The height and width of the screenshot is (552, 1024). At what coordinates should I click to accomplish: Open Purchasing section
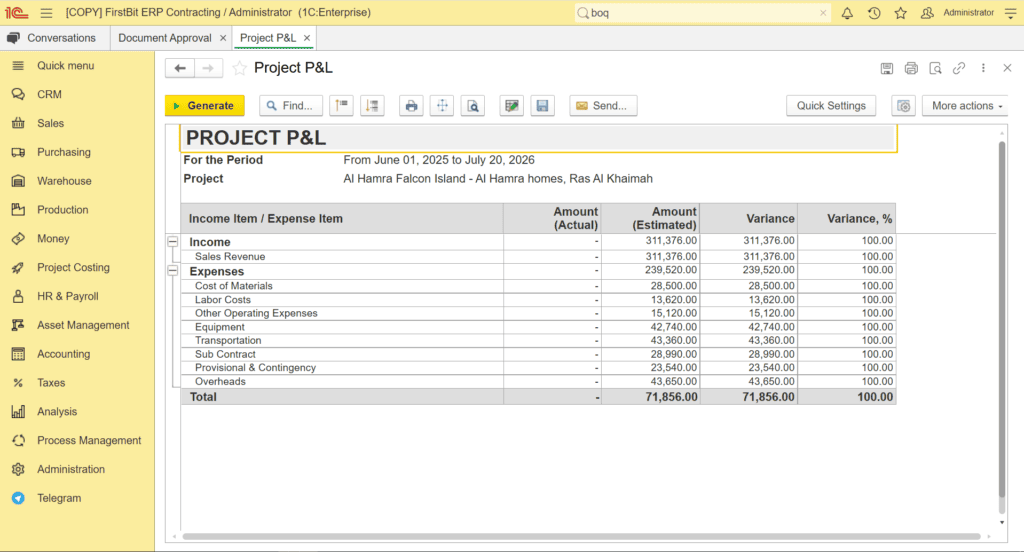click(x=77, y=152)
